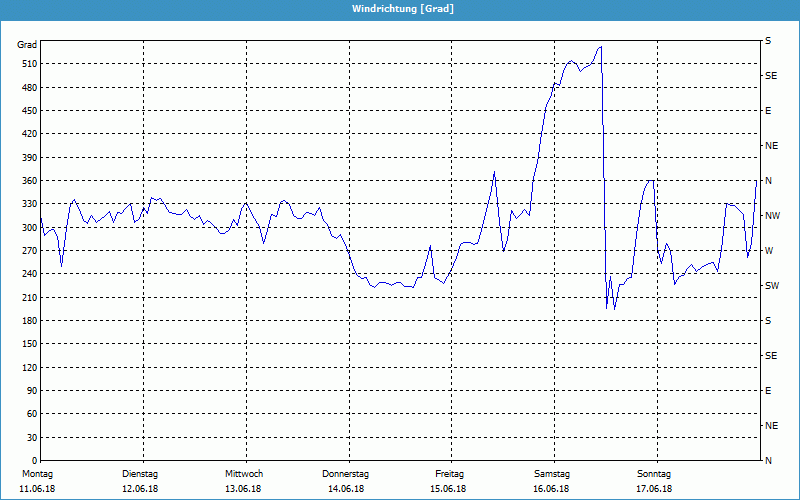
Task: Select the Montag day label
Action: pyautogui.click(x=38, y=473)
